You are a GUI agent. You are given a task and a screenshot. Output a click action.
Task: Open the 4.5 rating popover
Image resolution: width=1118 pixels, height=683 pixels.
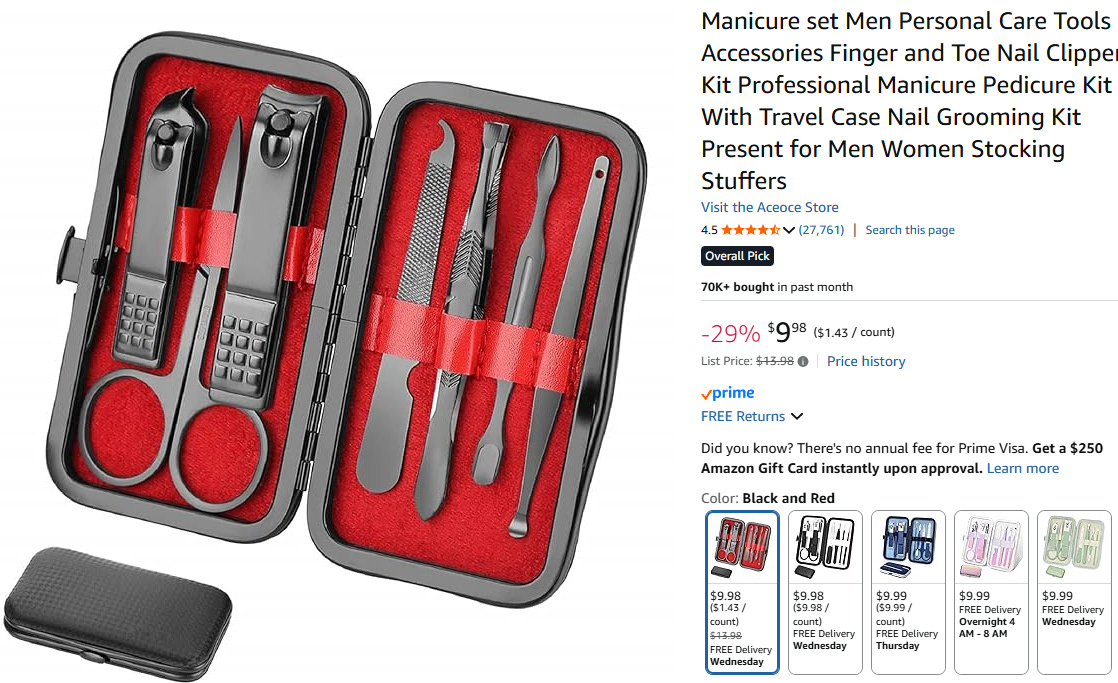(x=709, y=230)
